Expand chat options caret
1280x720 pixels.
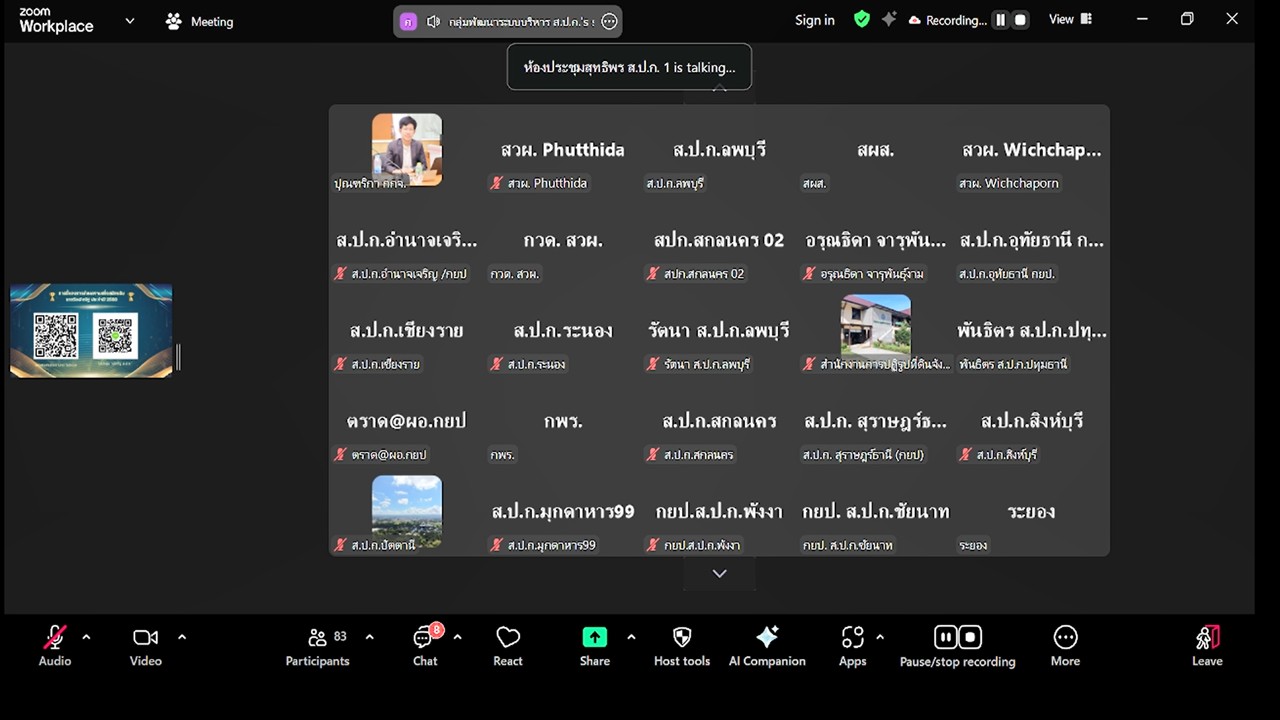coord(457,636)
